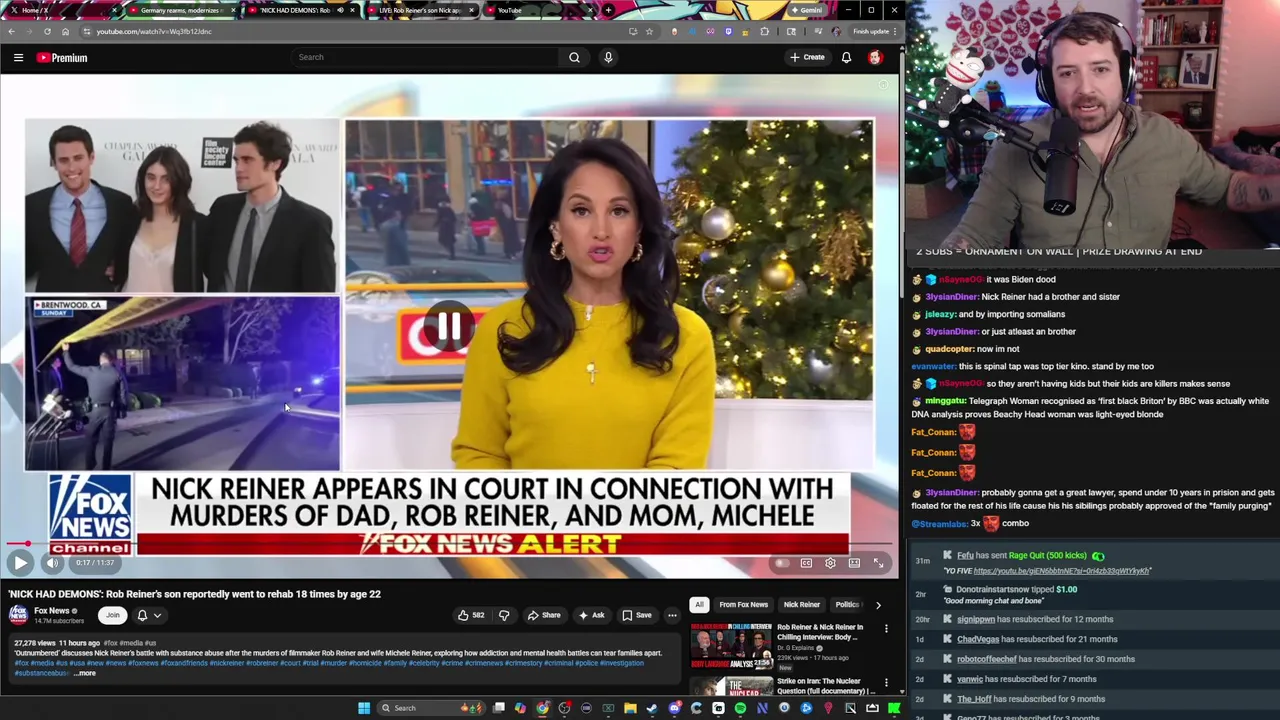This screenshot has height=720, width=1280.
Task: Open options for the Rob Reiner interview video
Action: 886,629
